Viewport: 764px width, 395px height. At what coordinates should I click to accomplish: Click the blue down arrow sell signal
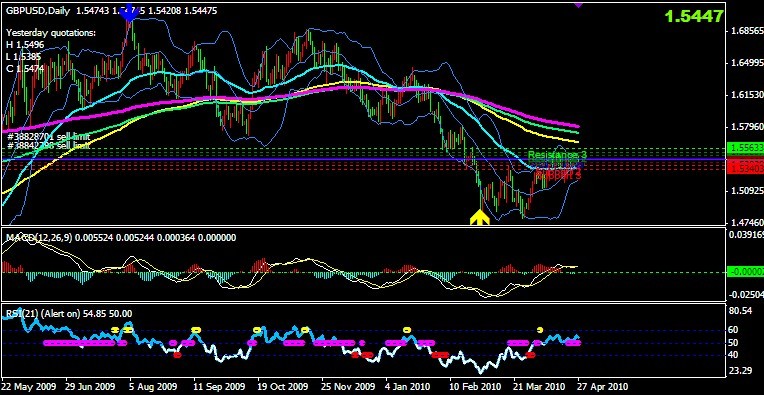(x=129, y=13)
